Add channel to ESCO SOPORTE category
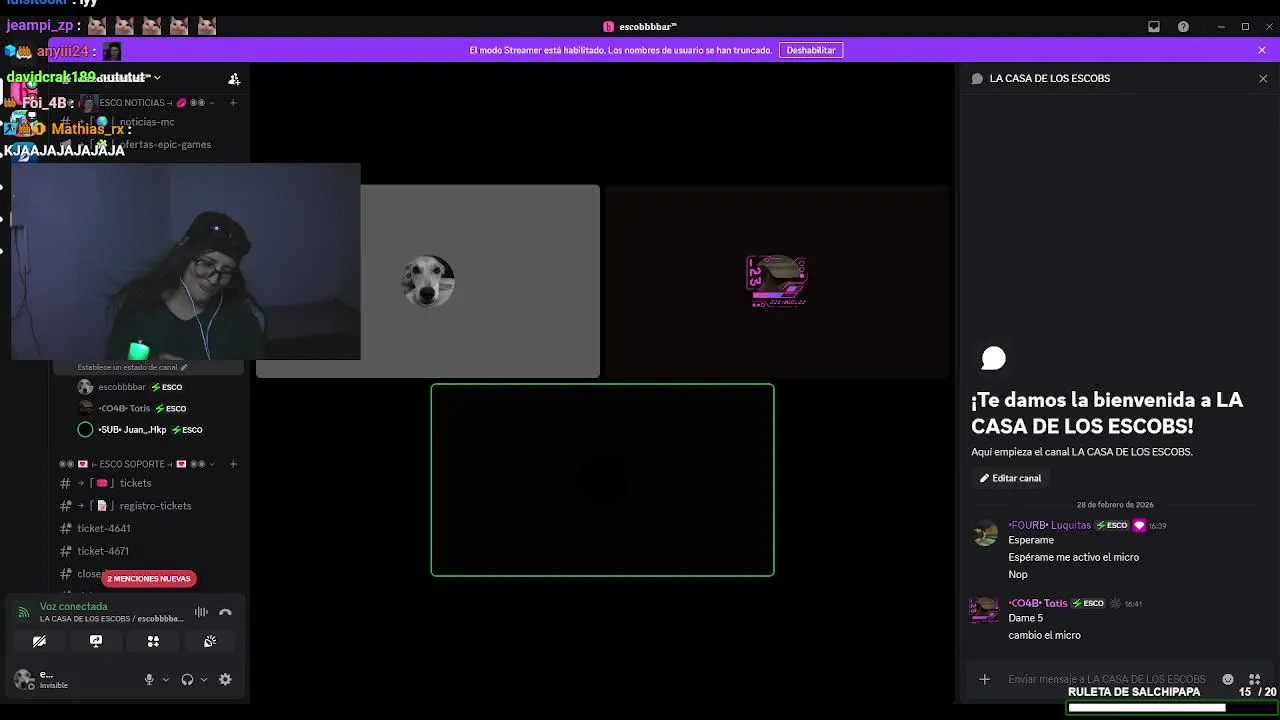The height and width of the screenshot is (720, 1280). click(x=233, y=464)
